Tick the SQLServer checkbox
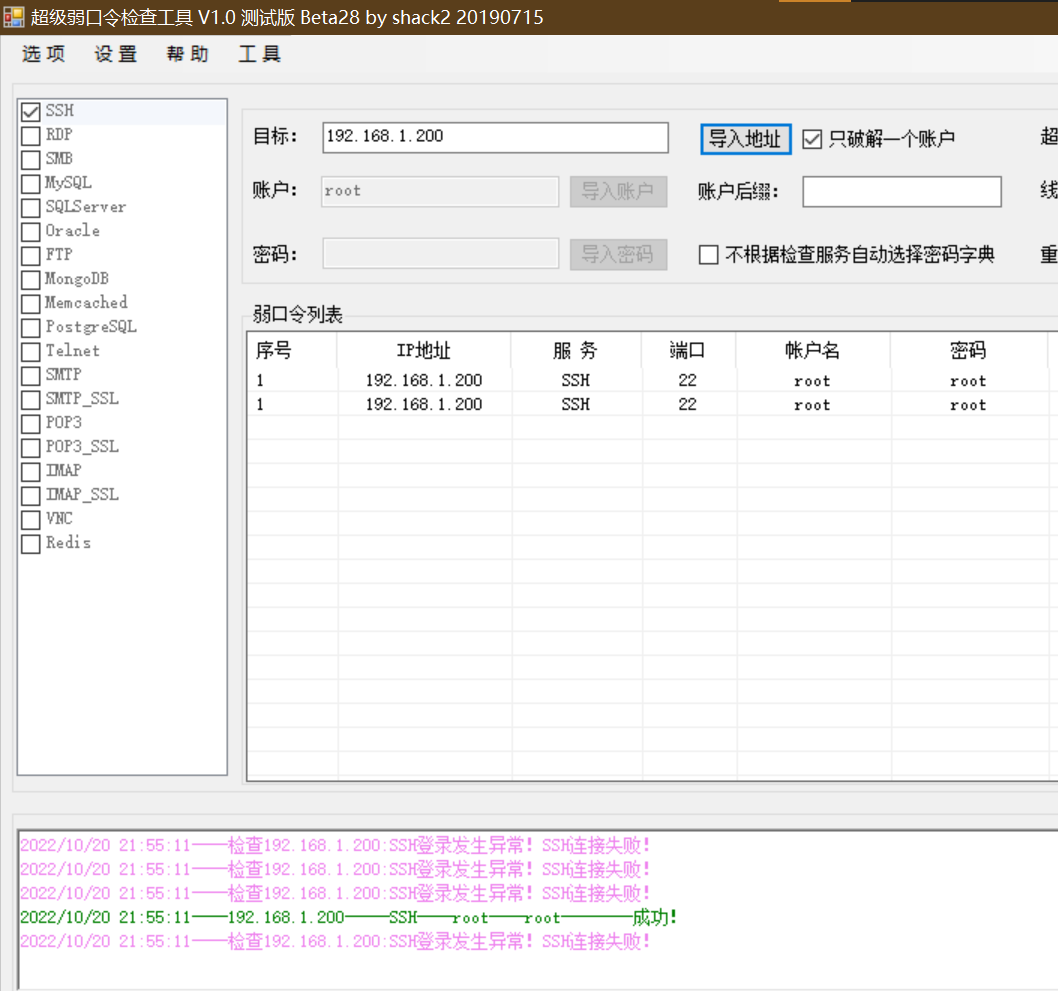Screen dimensions: 1058x991 [x=31, y=207]
